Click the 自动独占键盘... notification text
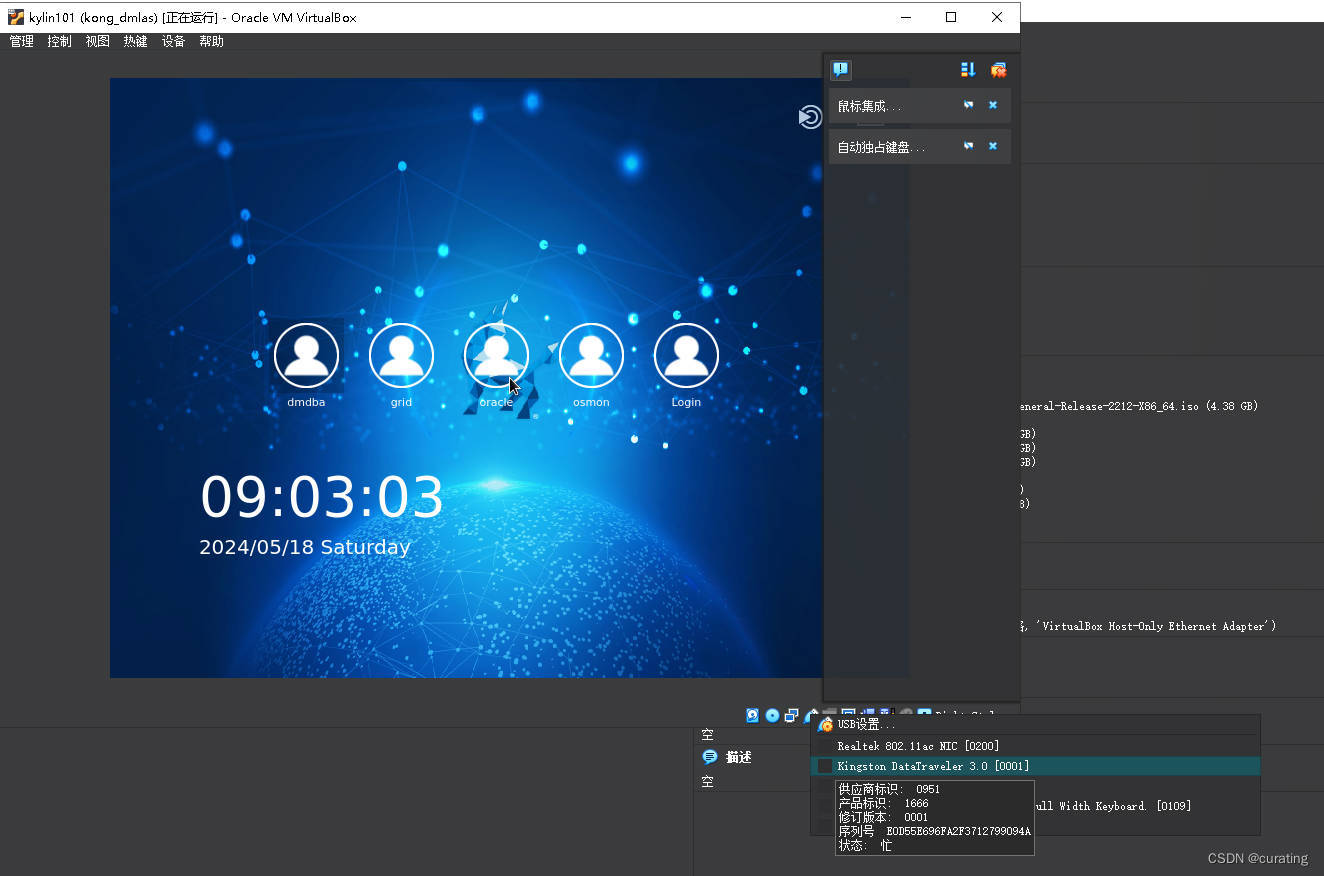This screenshot has width=1324, height=876. (x=881, y=147)
